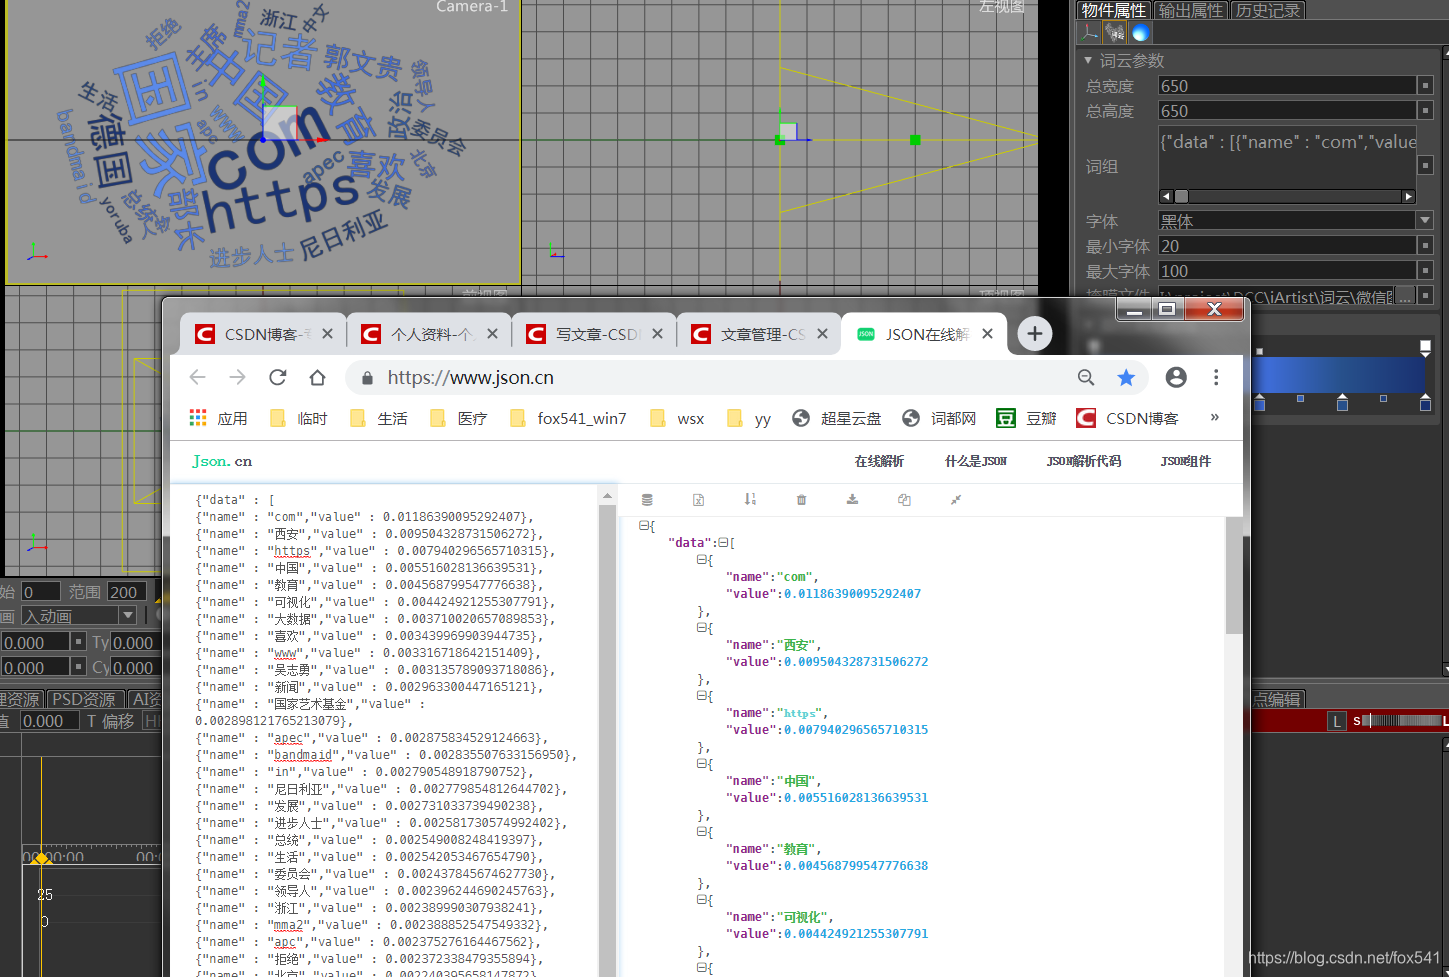Open the CSDN博客 bookmark in bookmarks bar
Image resolution: width=1449 pixels, height=977 pixels.
[x=1127, y=418]
